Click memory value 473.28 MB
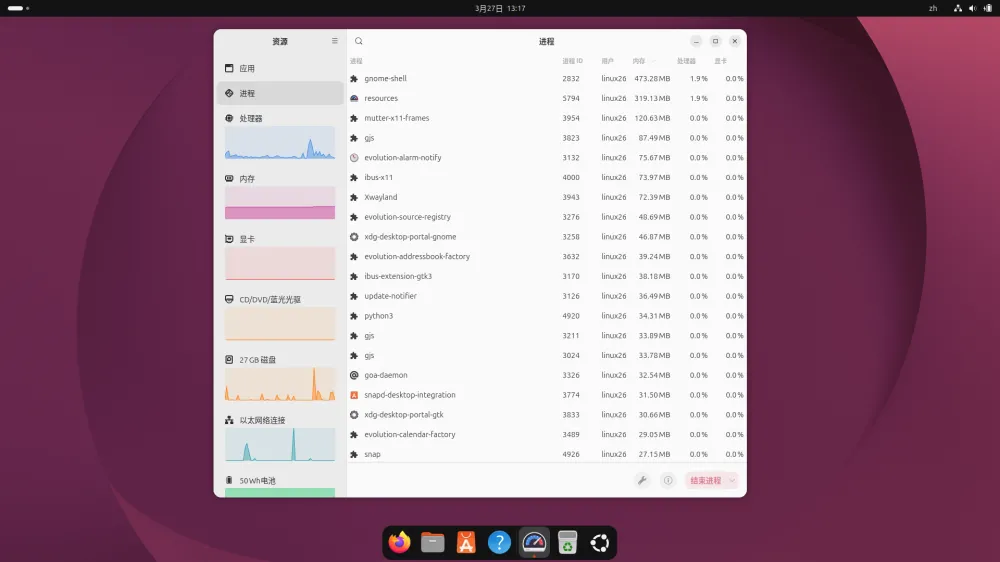 point(652,78)
